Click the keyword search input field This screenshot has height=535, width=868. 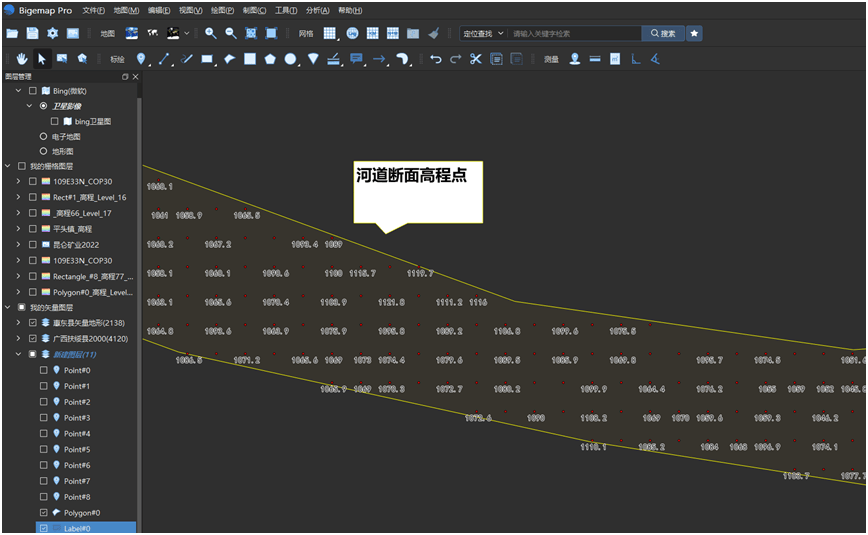tap(574, 33)
